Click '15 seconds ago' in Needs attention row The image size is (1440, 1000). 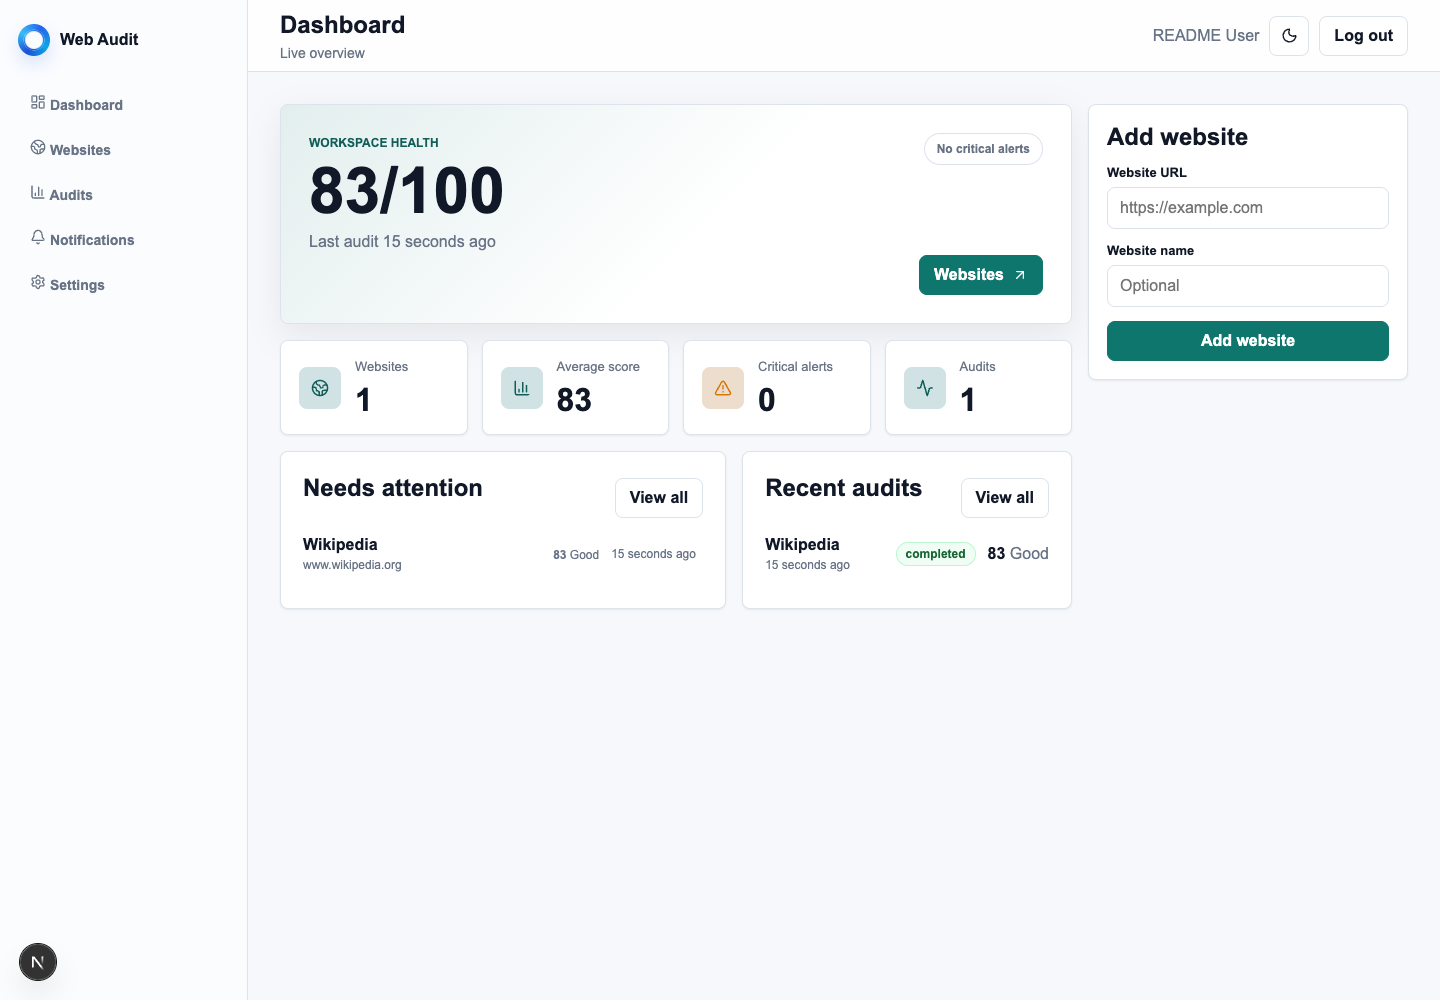tap(654, 554)
